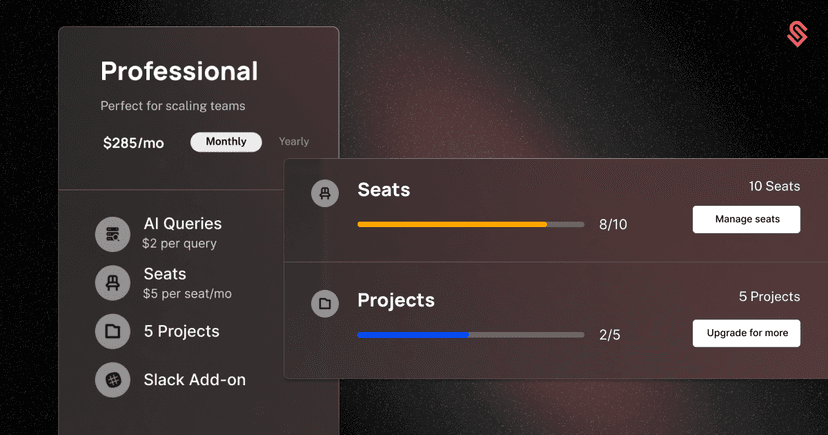Click the Professional plan title
Image resolution: width=828 pixels, height=435 pixels.
179,72
